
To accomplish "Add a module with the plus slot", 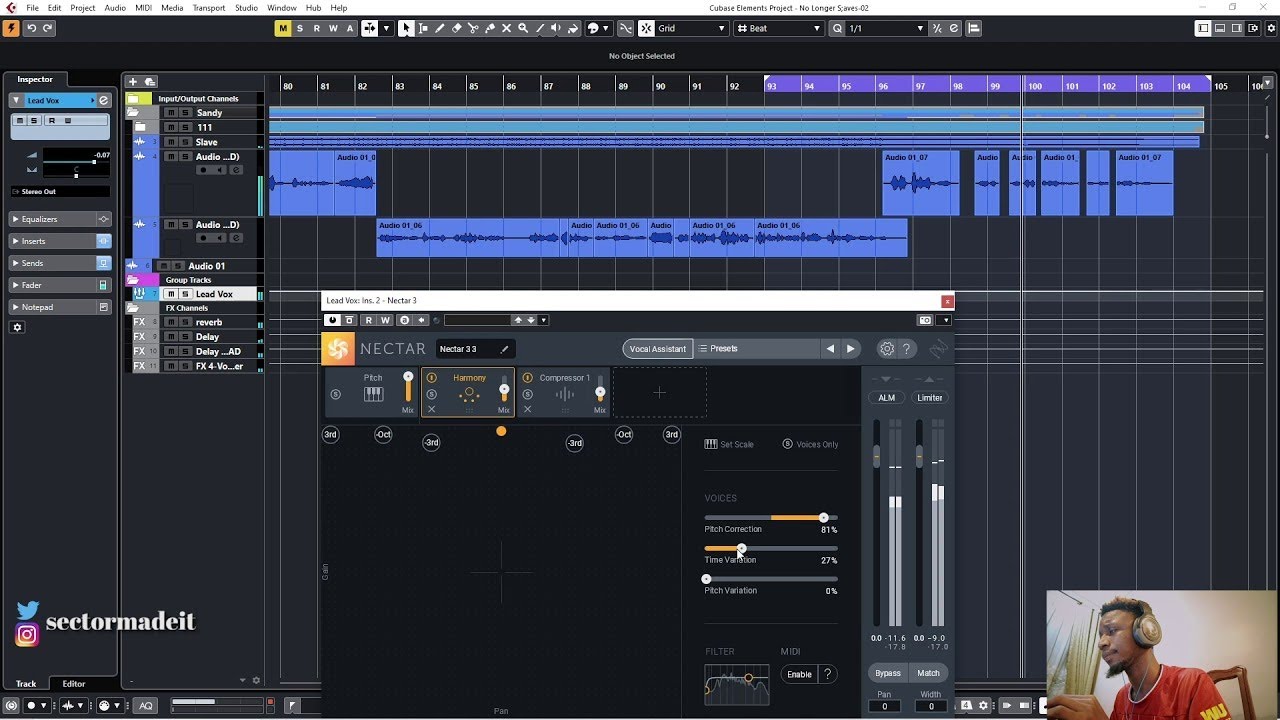I will 660,392.
